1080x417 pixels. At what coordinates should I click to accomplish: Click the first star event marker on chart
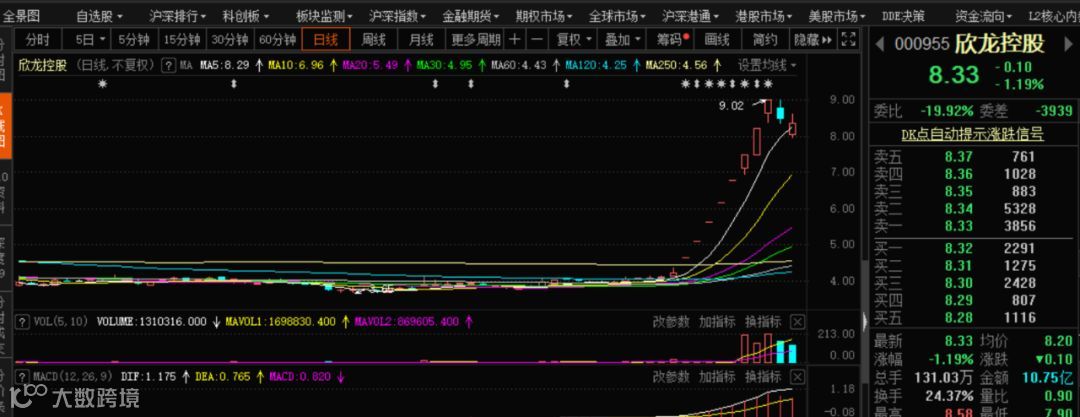103,84
